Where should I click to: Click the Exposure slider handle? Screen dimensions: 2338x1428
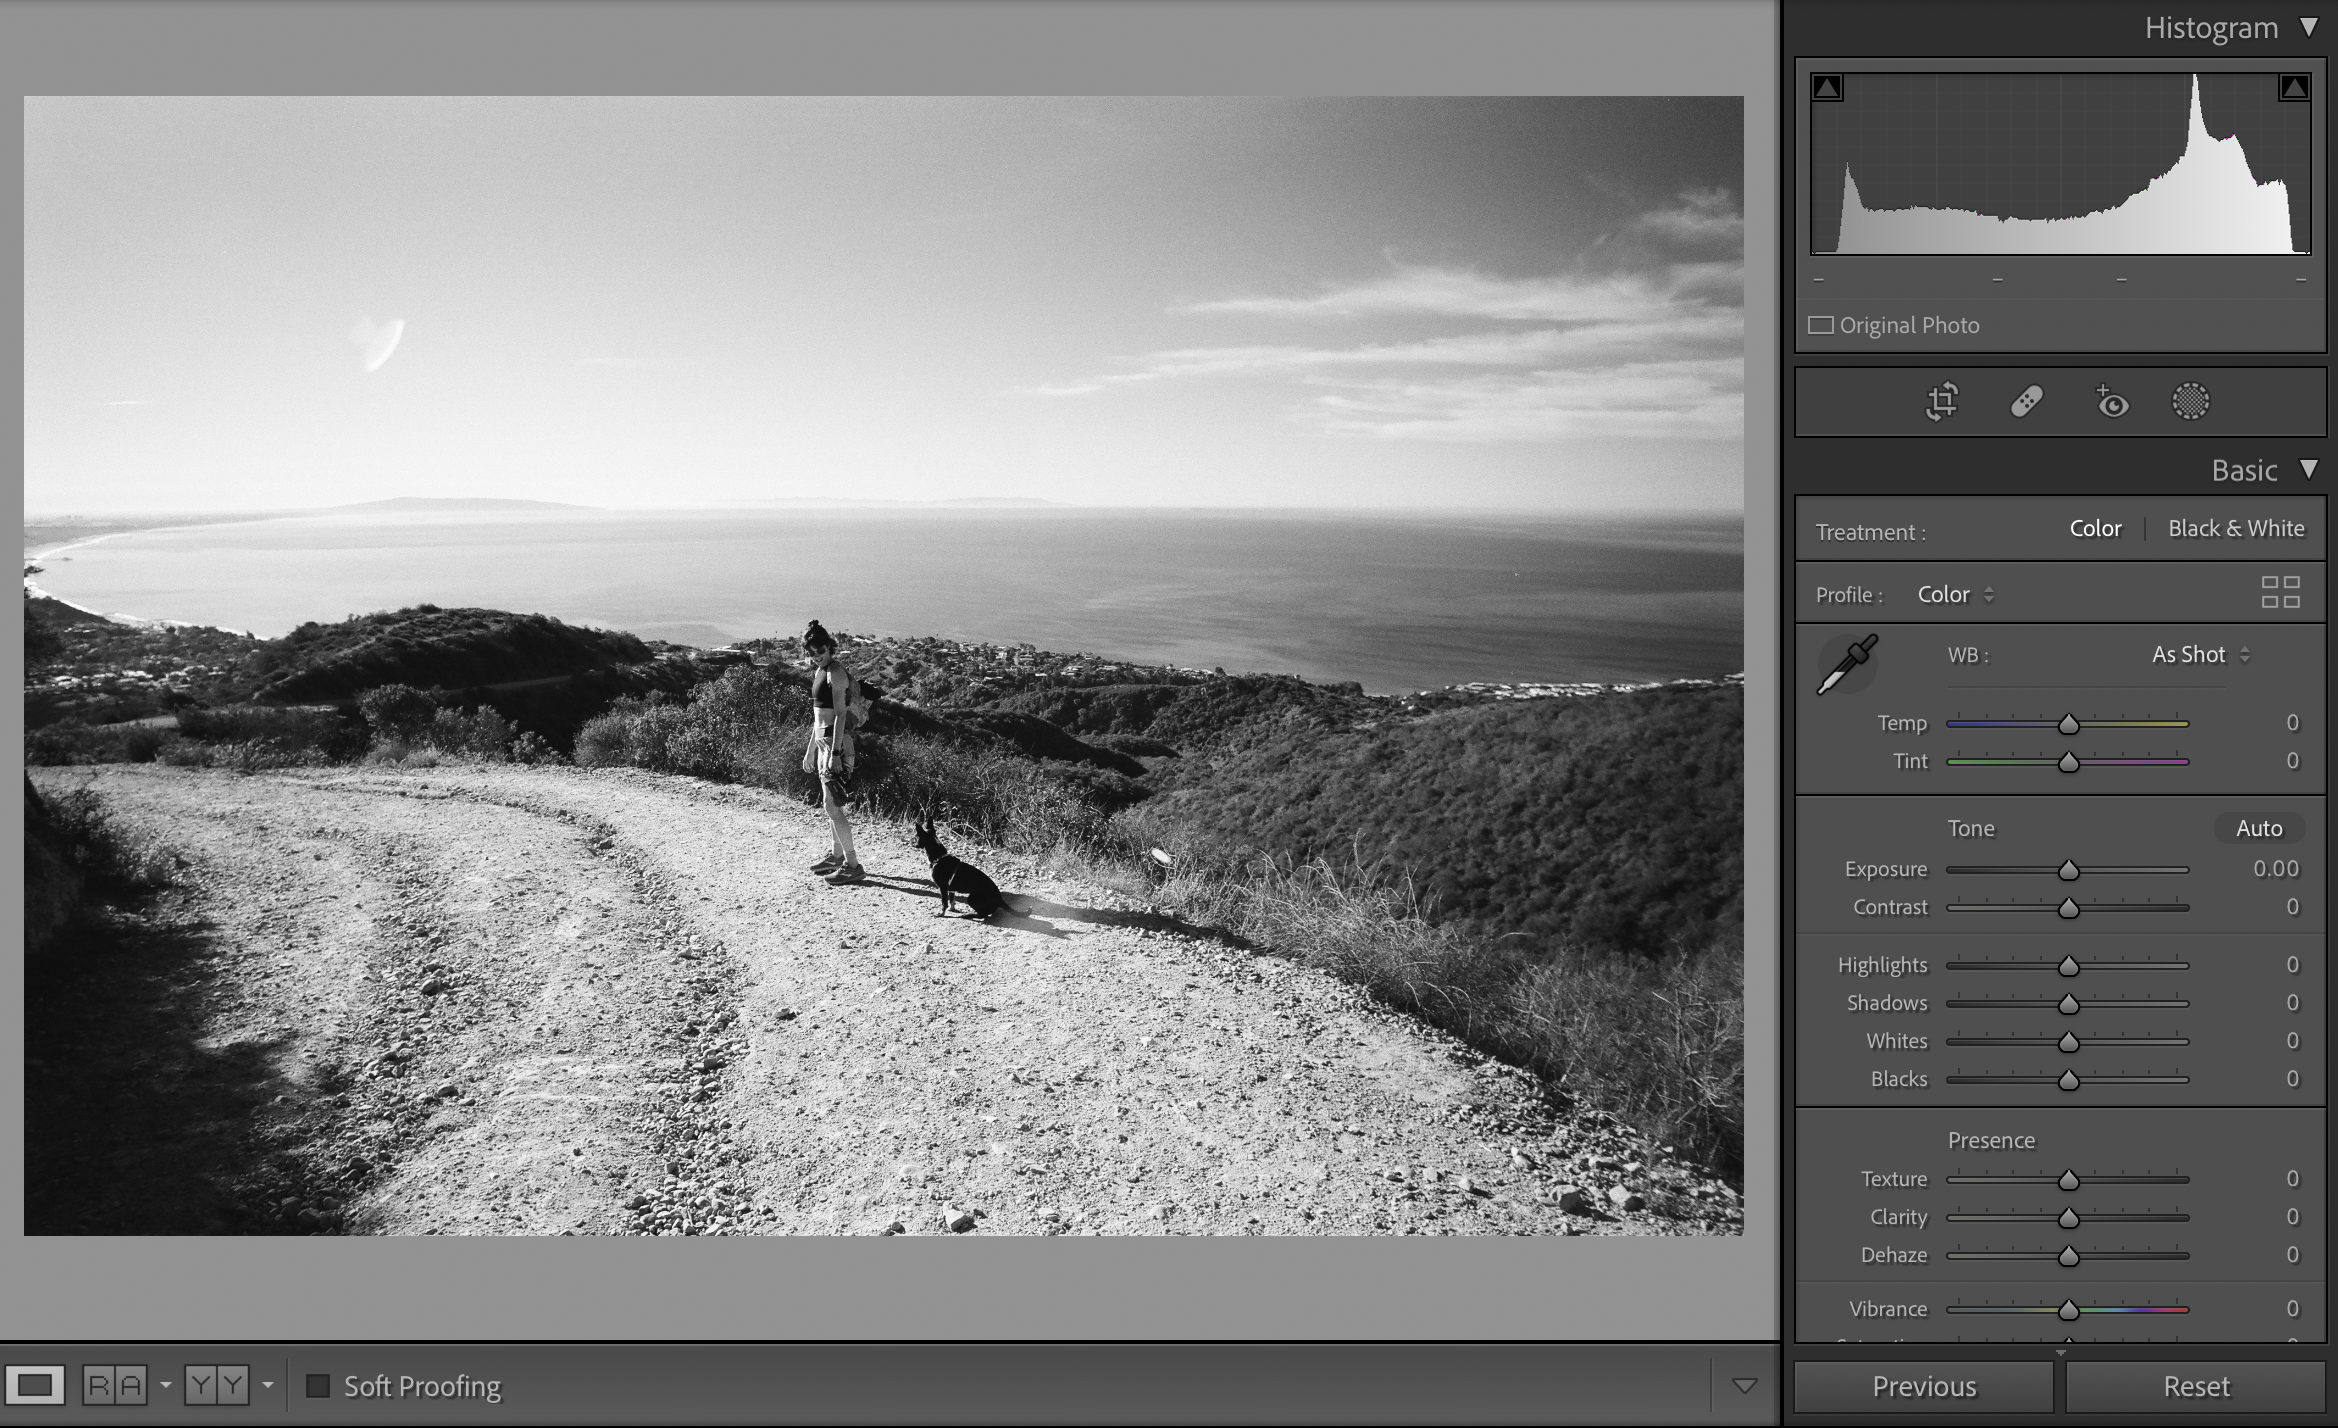click(x=2068, y=871)
